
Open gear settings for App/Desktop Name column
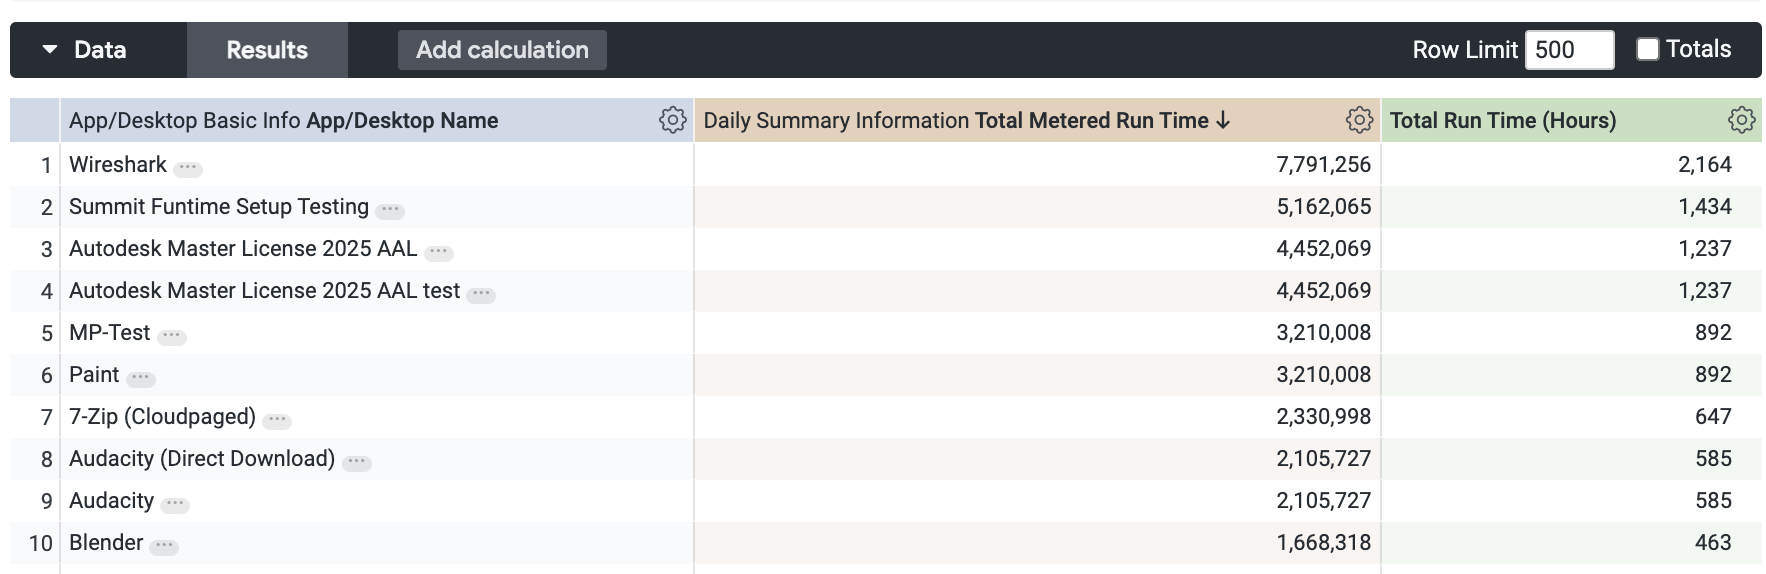click(672, 120)
